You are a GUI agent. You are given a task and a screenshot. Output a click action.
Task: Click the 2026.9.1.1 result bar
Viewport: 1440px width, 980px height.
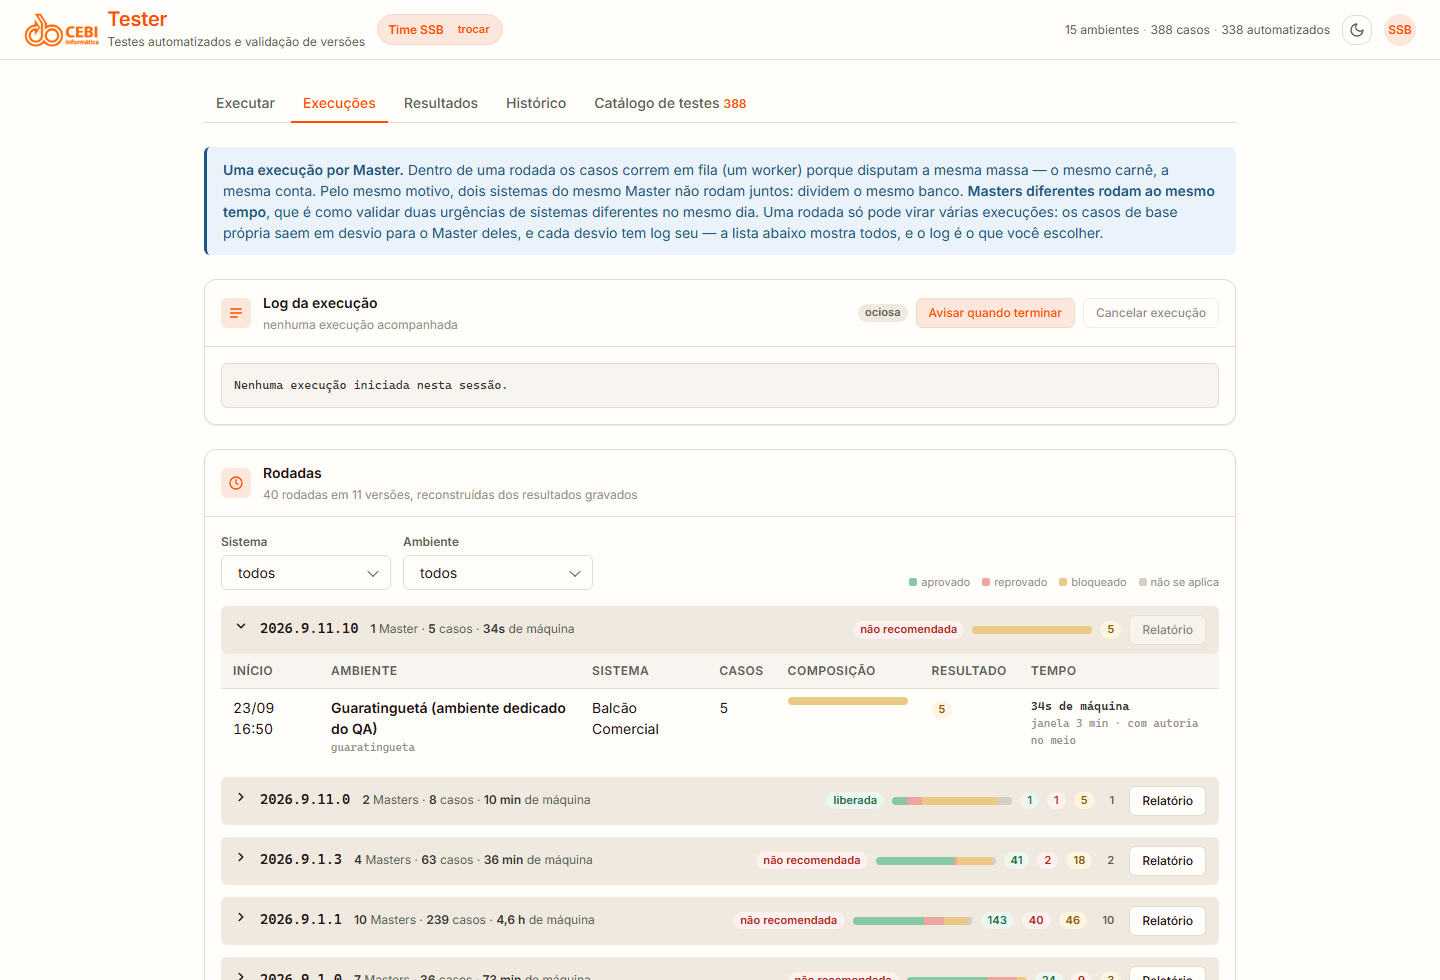click(x=913, y=921)
